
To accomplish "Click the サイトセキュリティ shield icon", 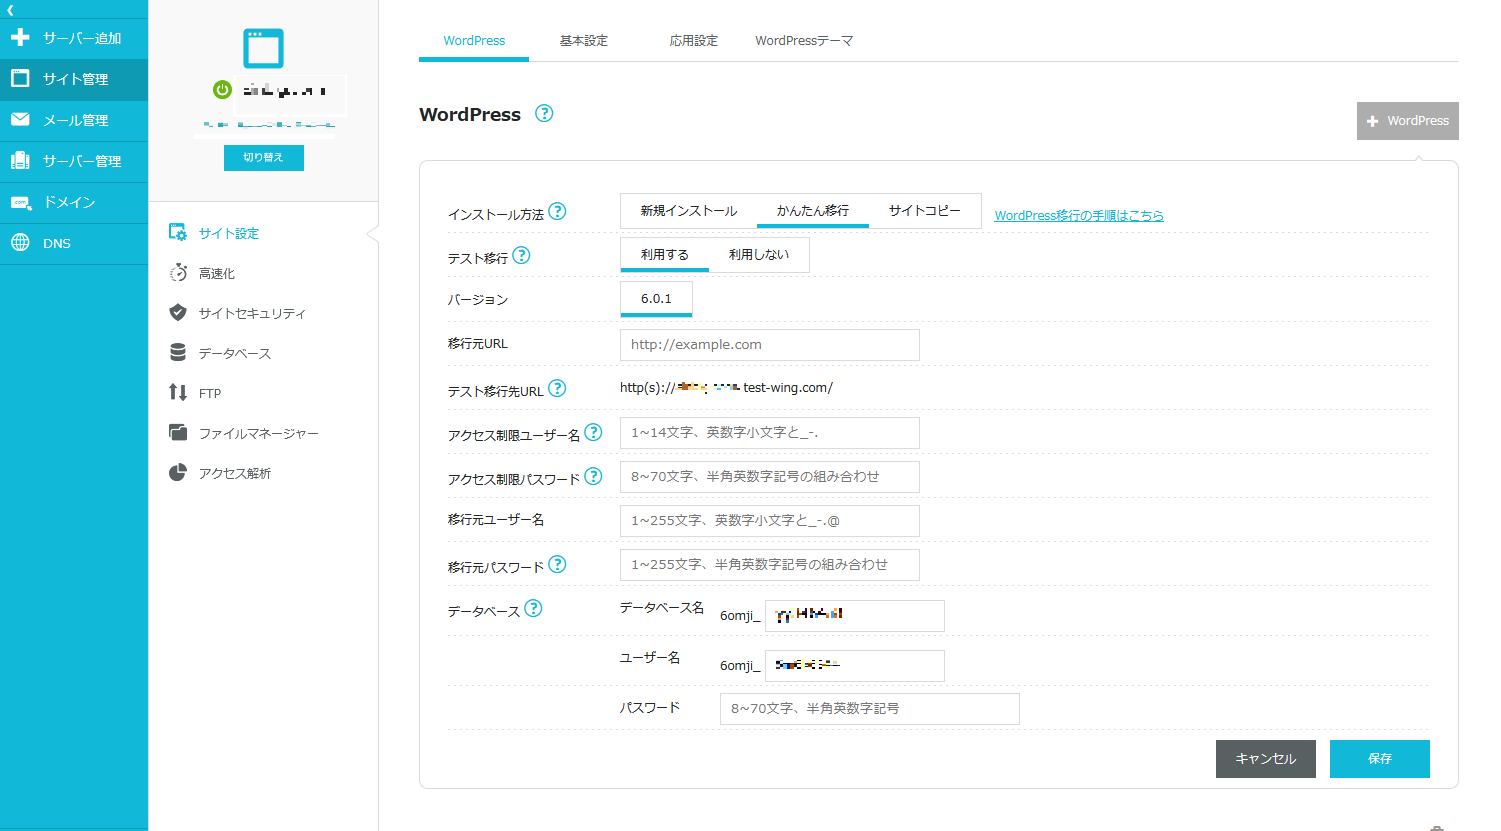I will pos(178,312).
